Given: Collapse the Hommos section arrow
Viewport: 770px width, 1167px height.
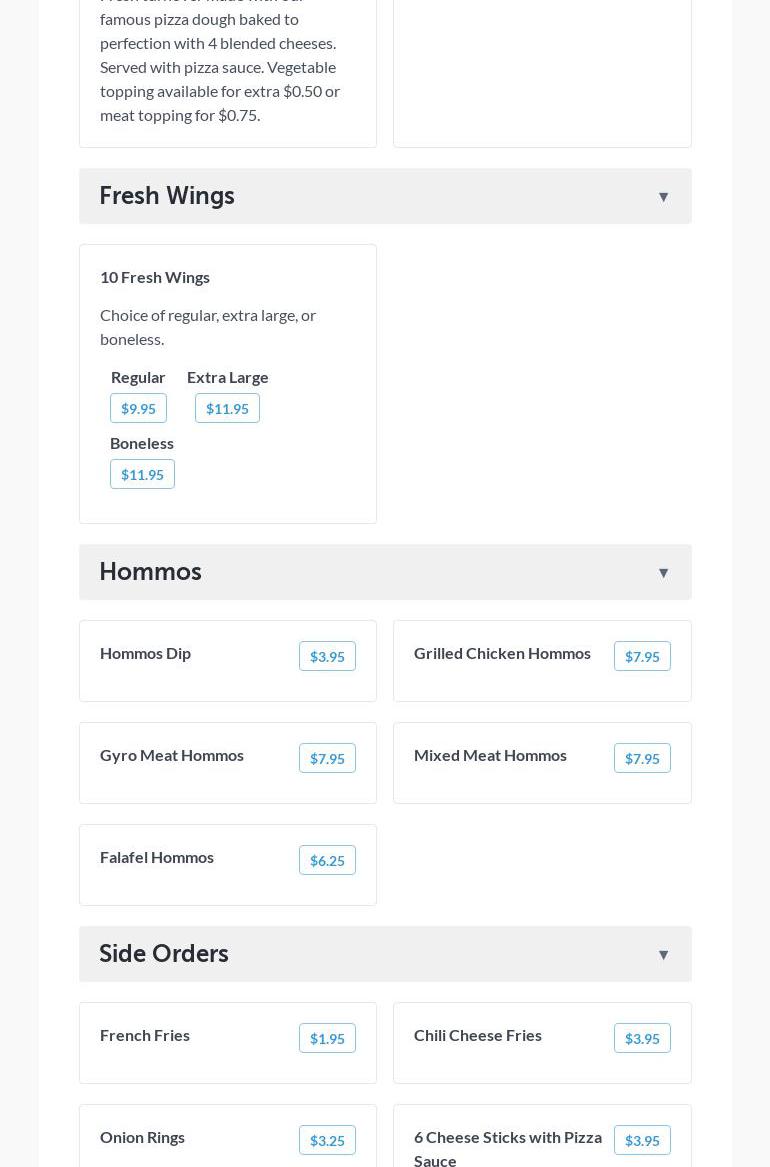Looking at the screenshot, I should [x=663, y=573].
